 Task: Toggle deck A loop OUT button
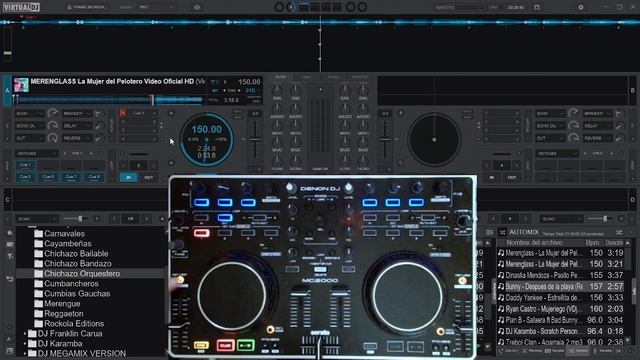pyautogui.click(x=148, y=178)
